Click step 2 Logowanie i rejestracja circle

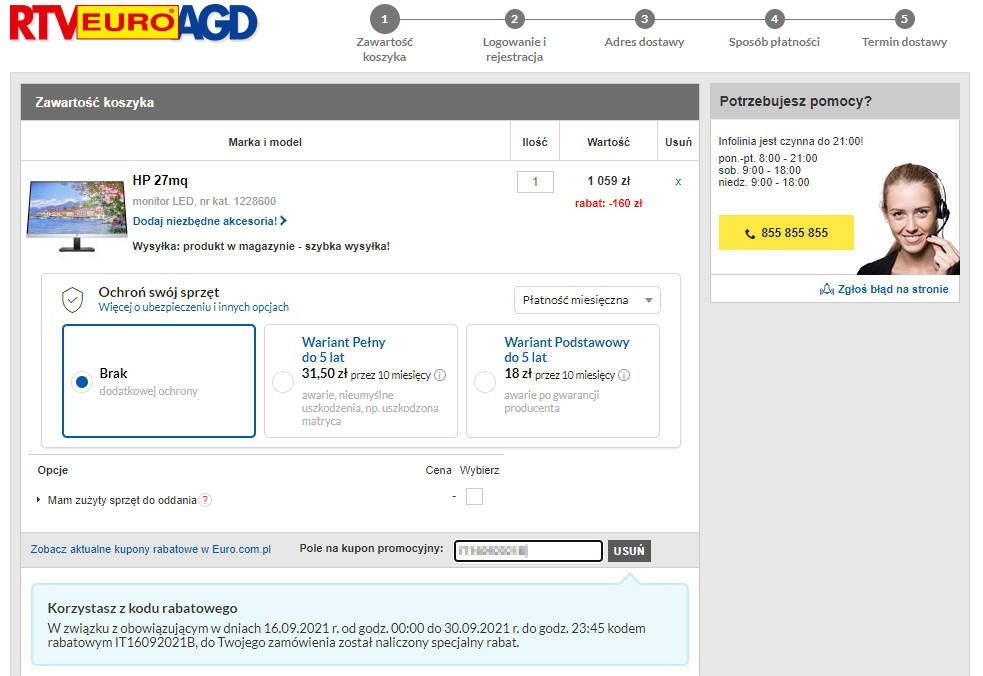point(514,19)
